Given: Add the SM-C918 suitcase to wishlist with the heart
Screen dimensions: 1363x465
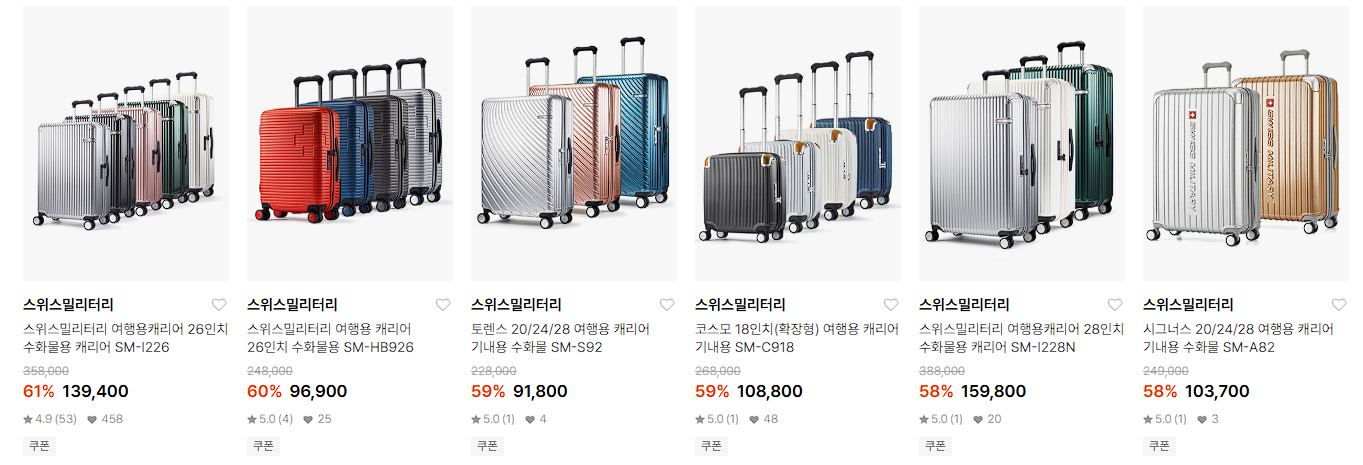Looking at the screenshot, I should click(x=891, y=305).
